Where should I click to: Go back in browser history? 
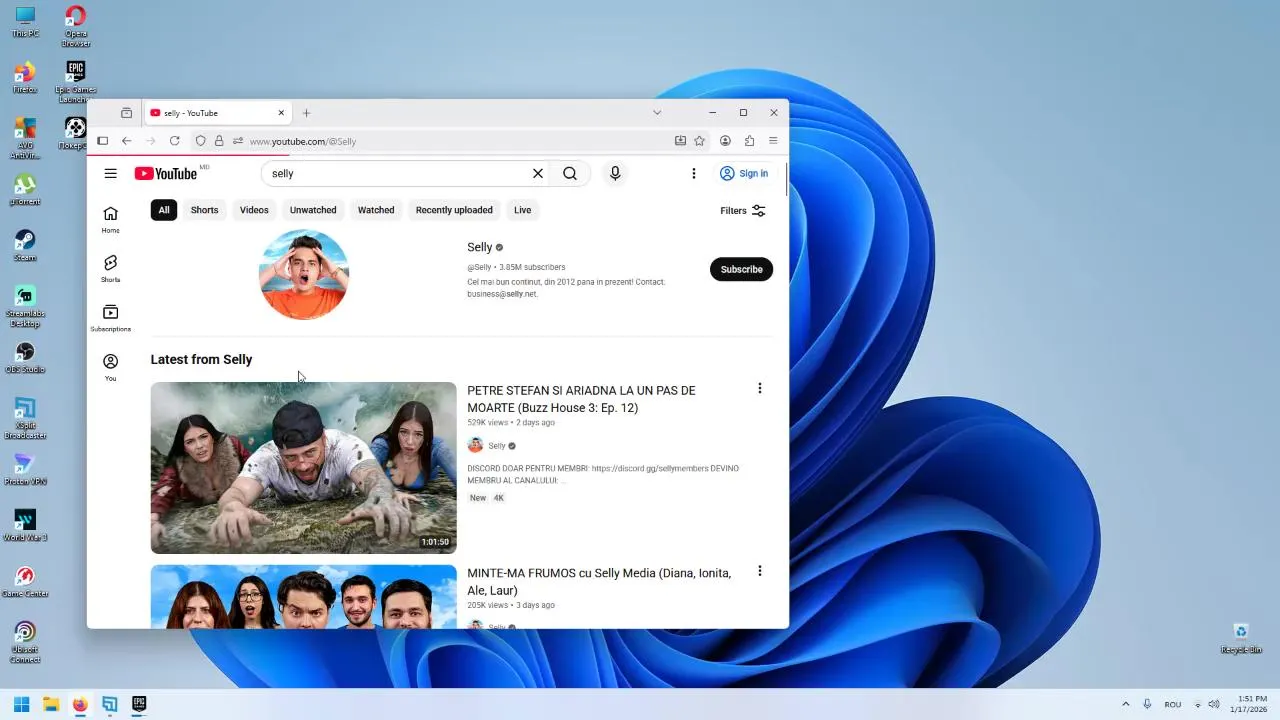click(126, 141)
